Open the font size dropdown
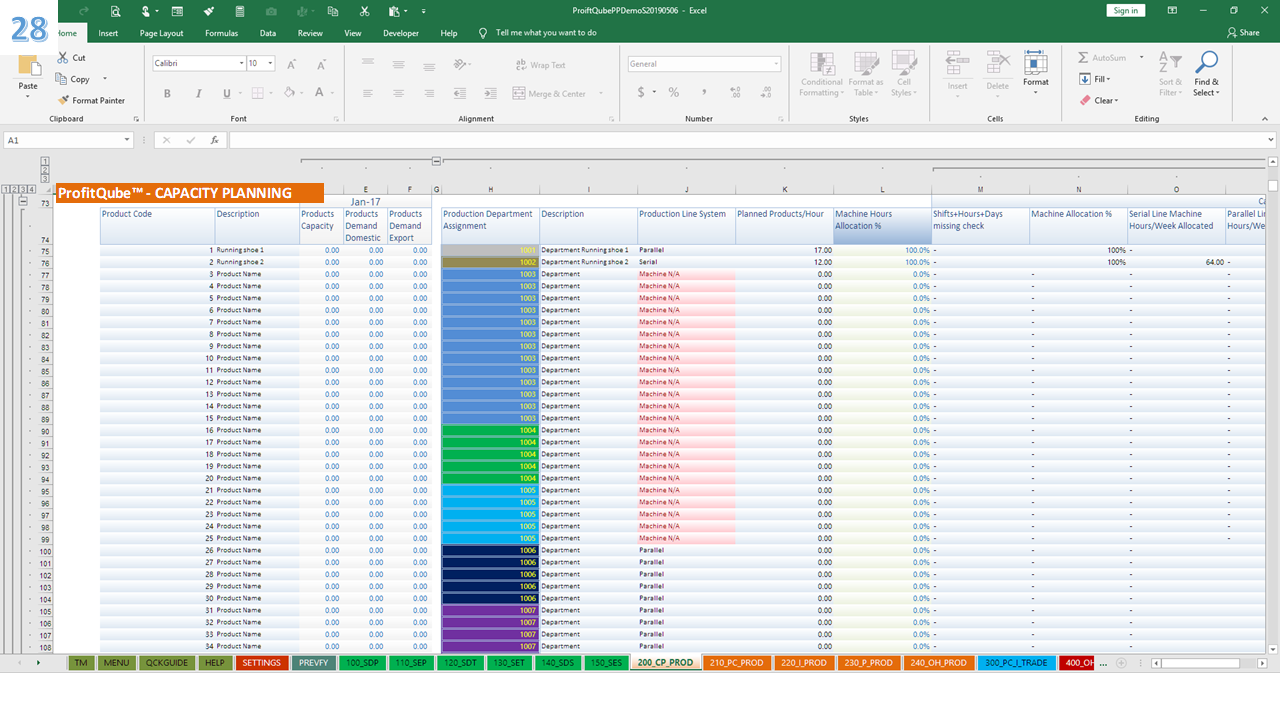This screenshot has width=1280, height=720. click(x=271, y=63)
